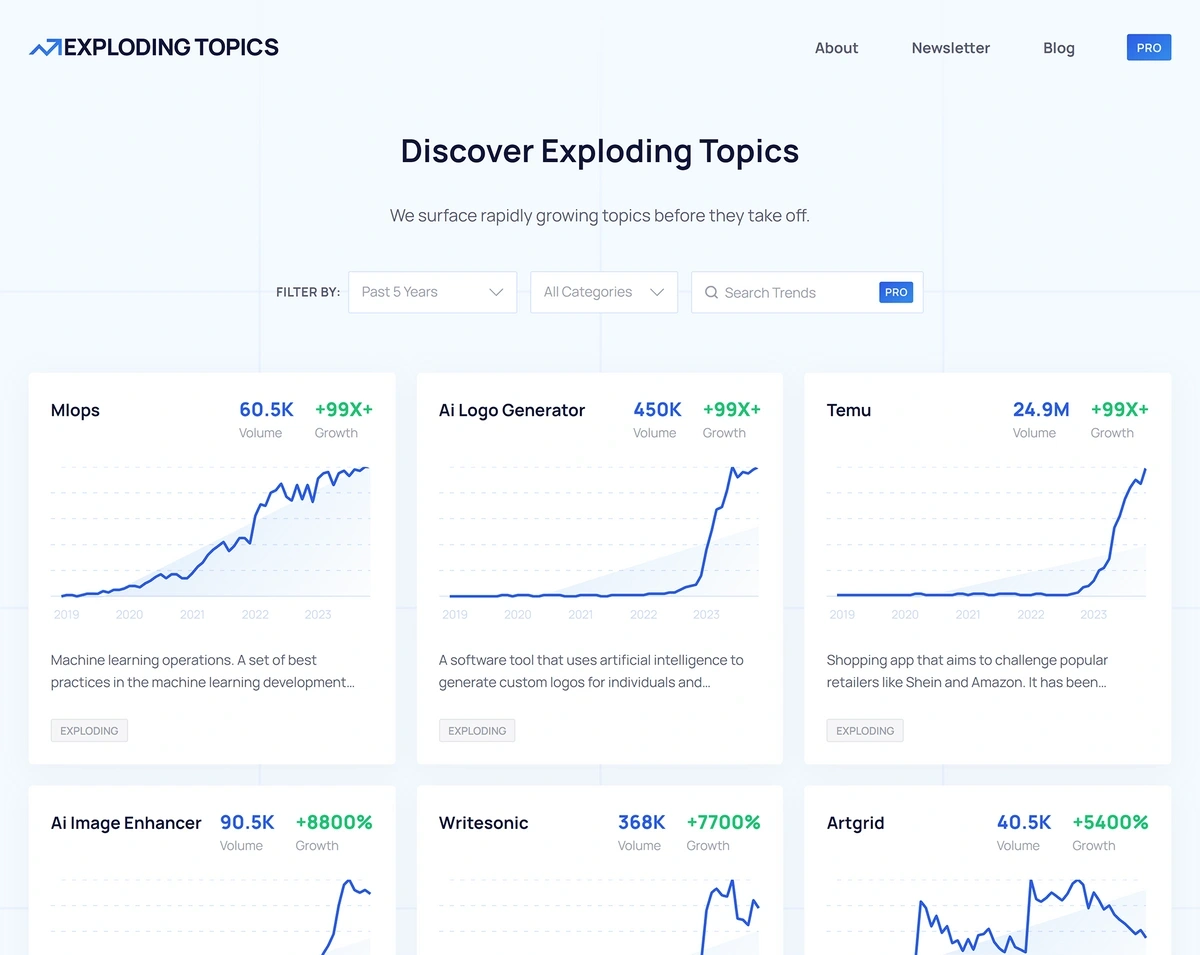Open the Artgrid topic title
This screenshot has width=1200, height=955.
point(856,823)
